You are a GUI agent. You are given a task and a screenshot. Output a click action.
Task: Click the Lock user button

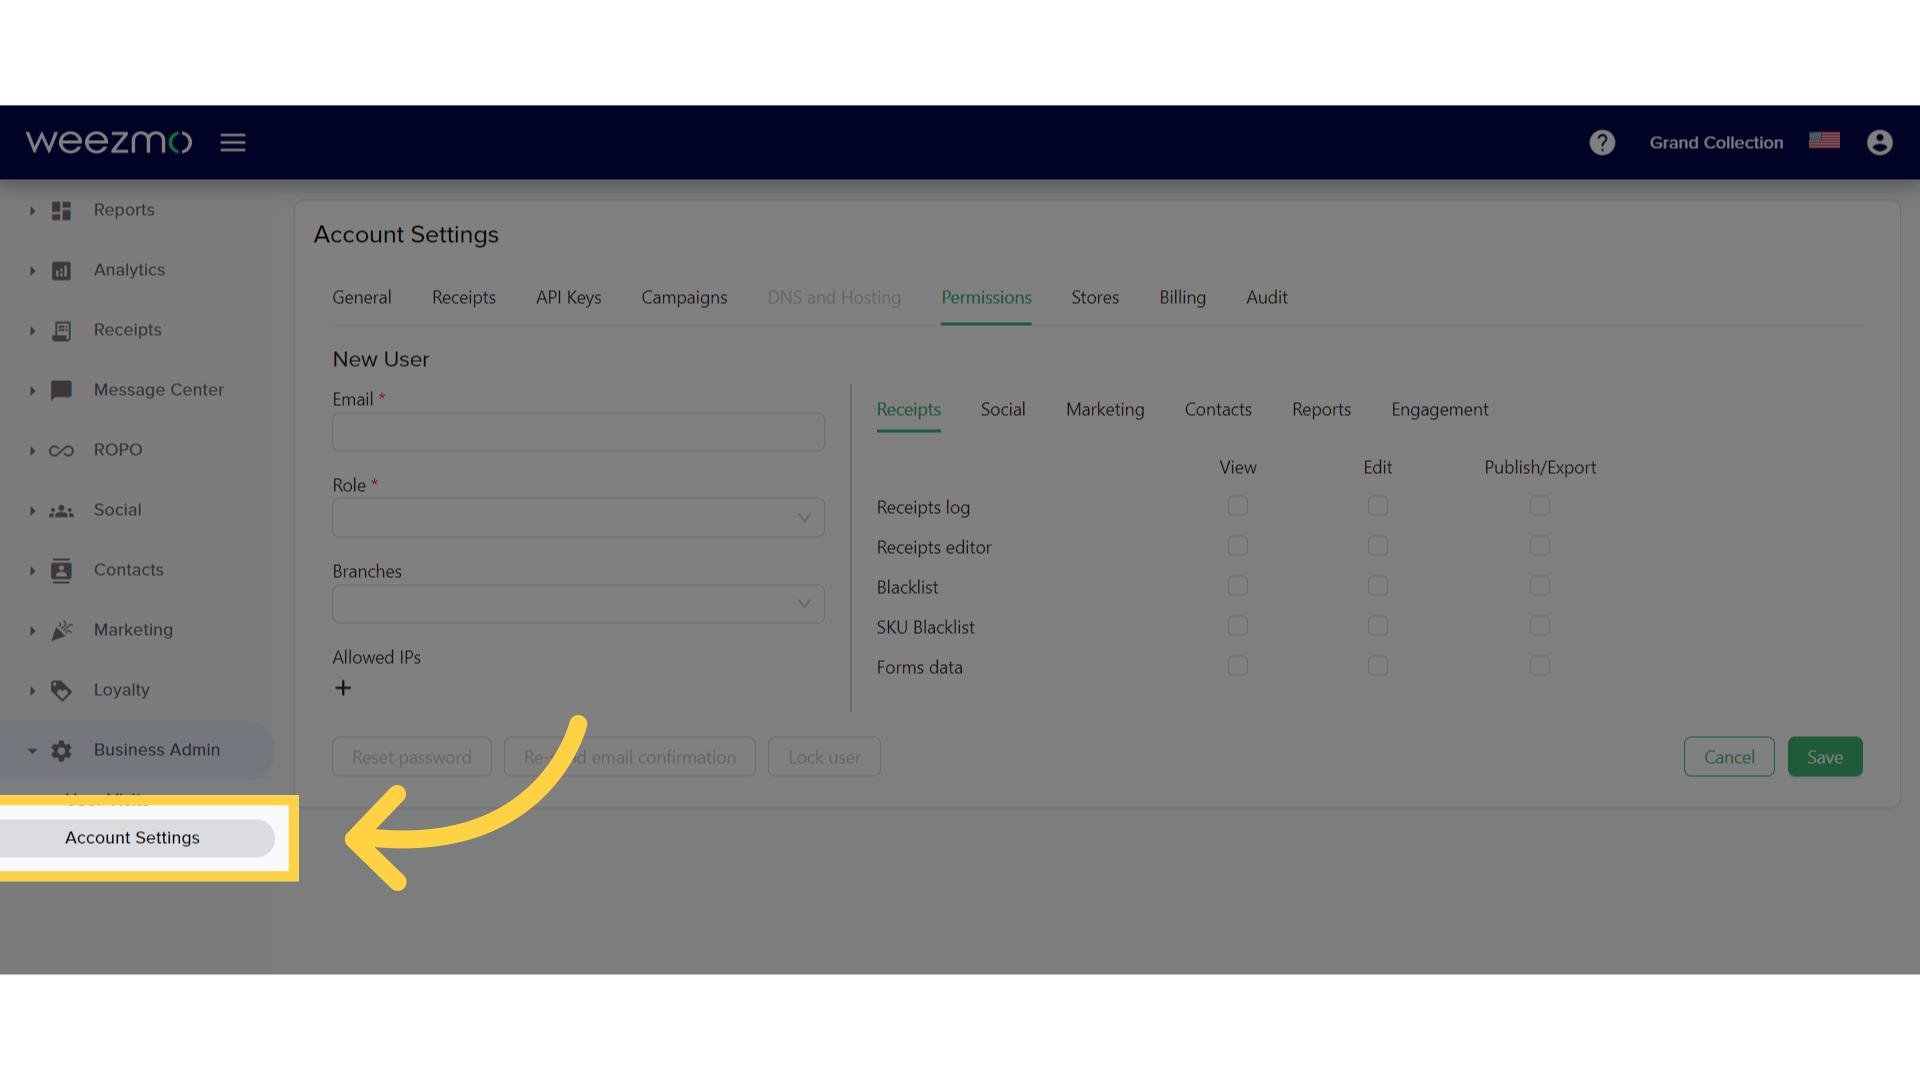pyautogui.click(x=824, y=757)
